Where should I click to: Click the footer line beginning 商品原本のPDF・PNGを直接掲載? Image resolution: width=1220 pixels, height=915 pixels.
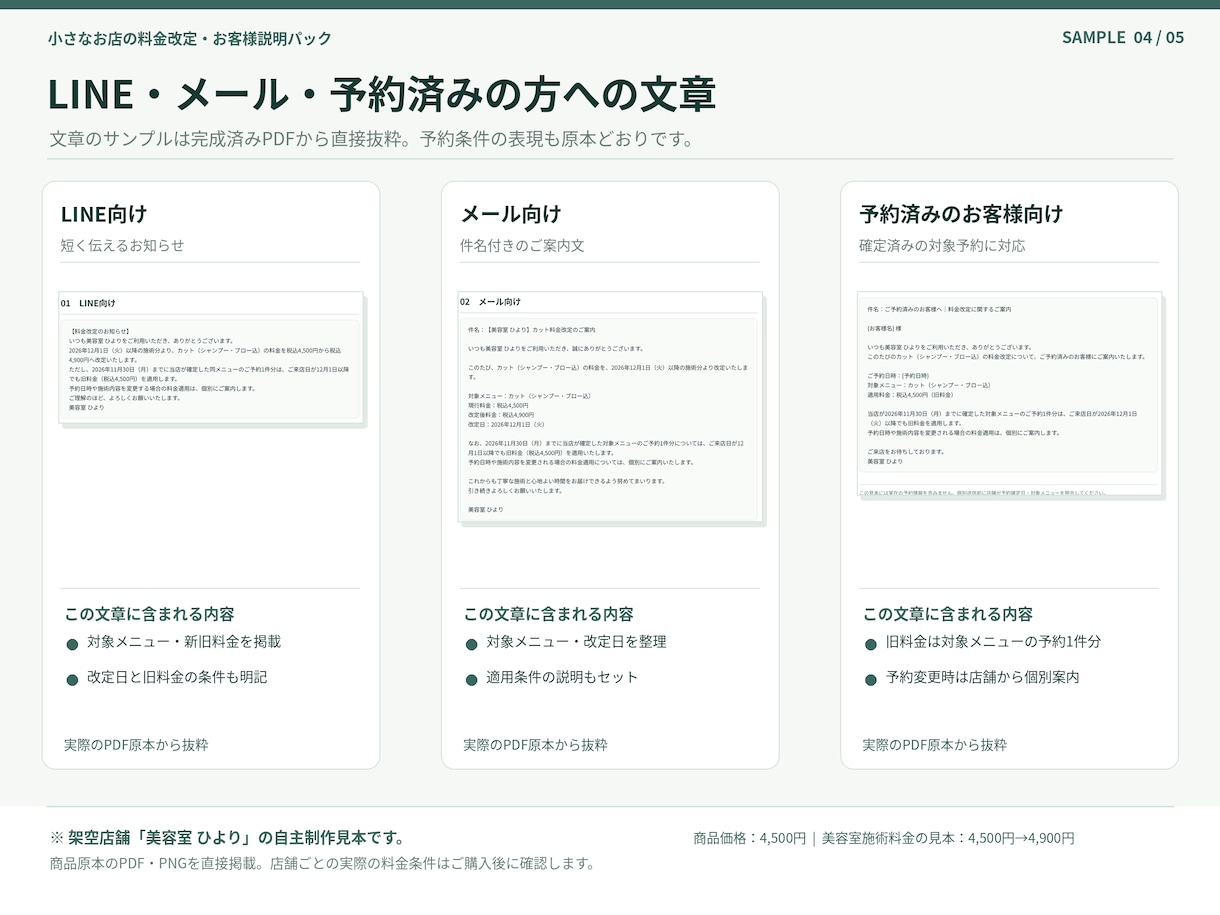[322, 863]
